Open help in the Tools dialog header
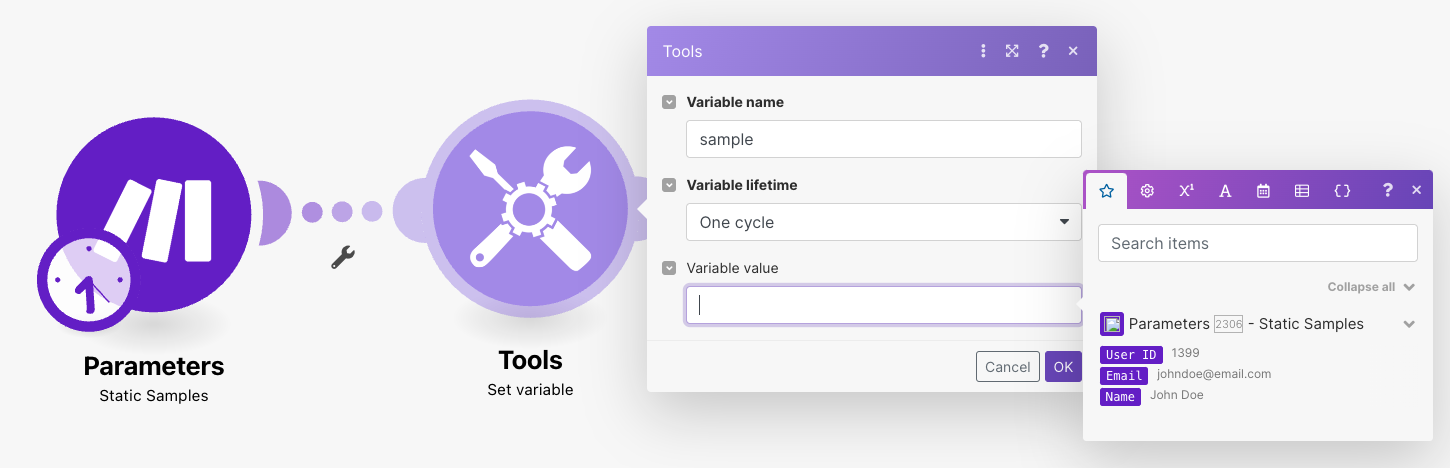Image resolution: width=1450 pixels, height=468 pixels. 1043,51
